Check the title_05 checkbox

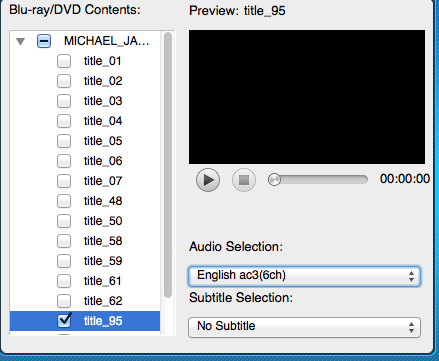(64, 141)
